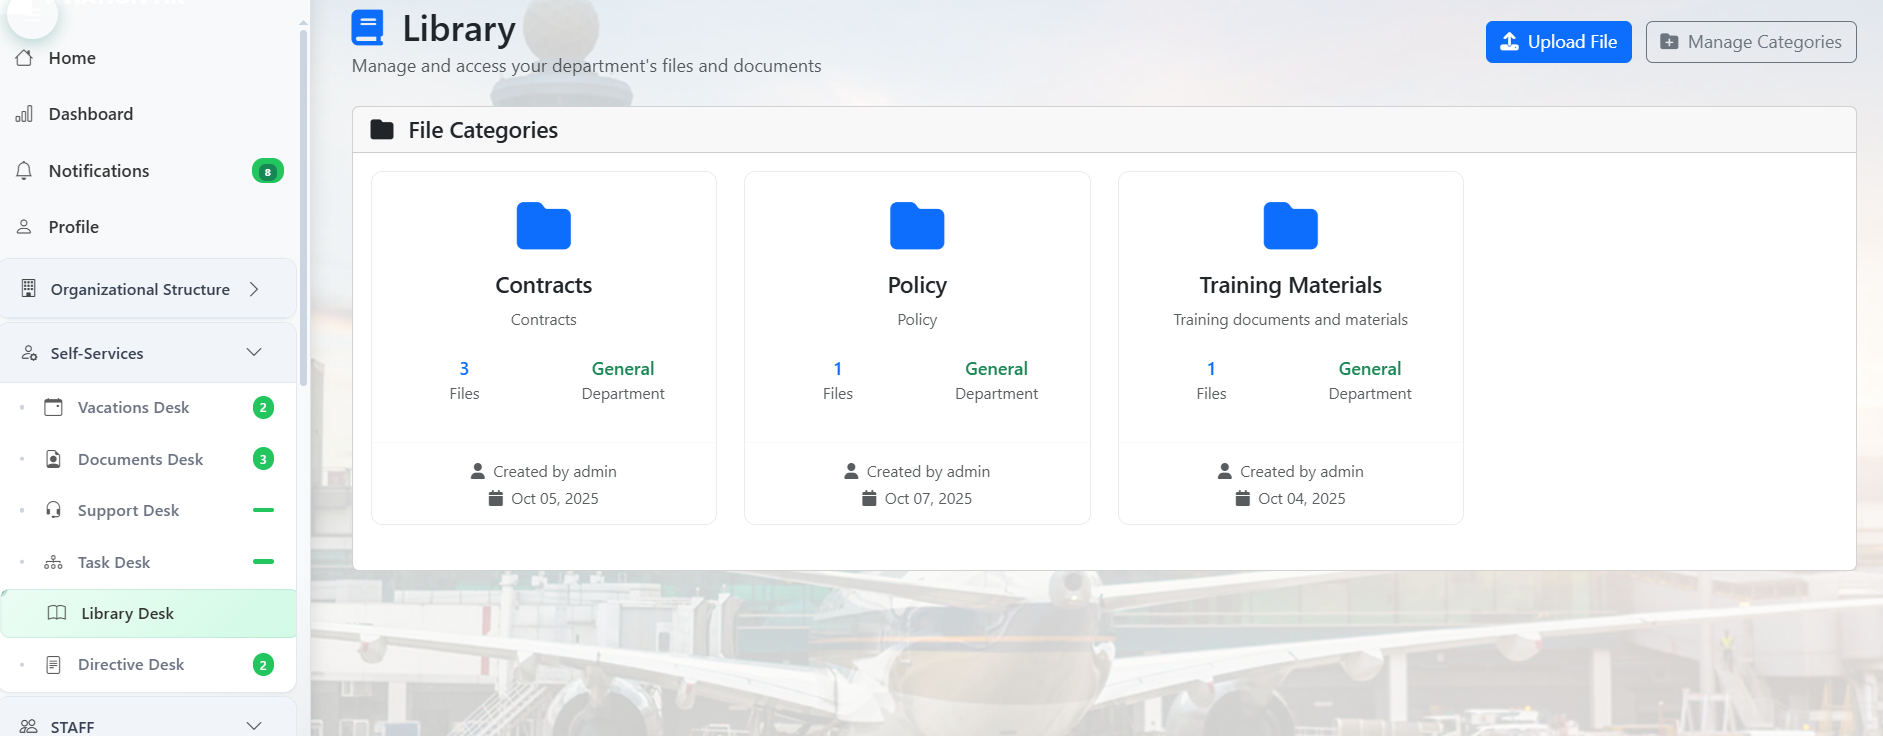Screen dimensions: 1883x736
Task: Click the Notifications count badge
Action: 267,171
